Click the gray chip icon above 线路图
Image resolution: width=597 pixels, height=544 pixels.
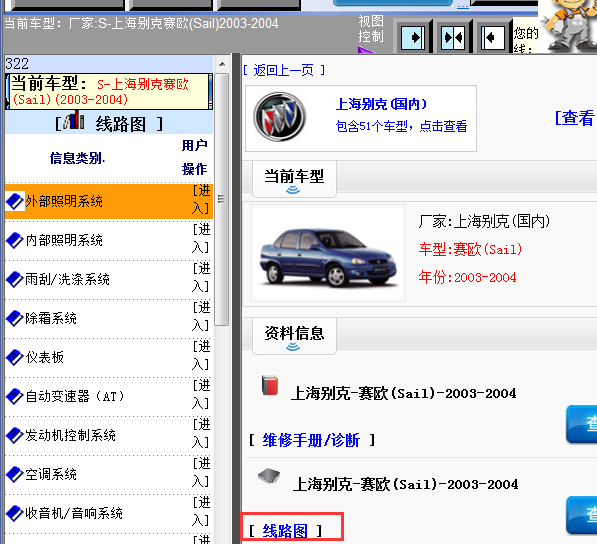[x=269, y=476]
